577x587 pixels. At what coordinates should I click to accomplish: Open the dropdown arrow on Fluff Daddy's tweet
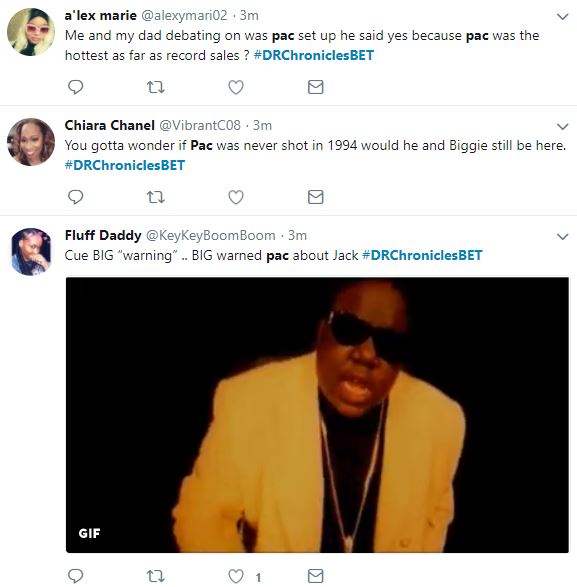(x=562, y=237)
